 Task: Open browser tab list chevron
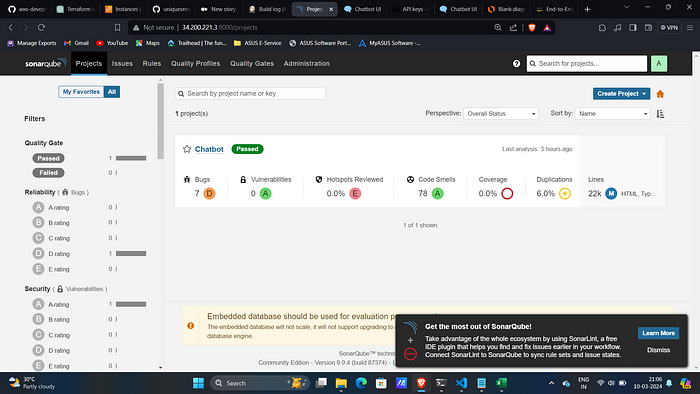coord(627,8)
